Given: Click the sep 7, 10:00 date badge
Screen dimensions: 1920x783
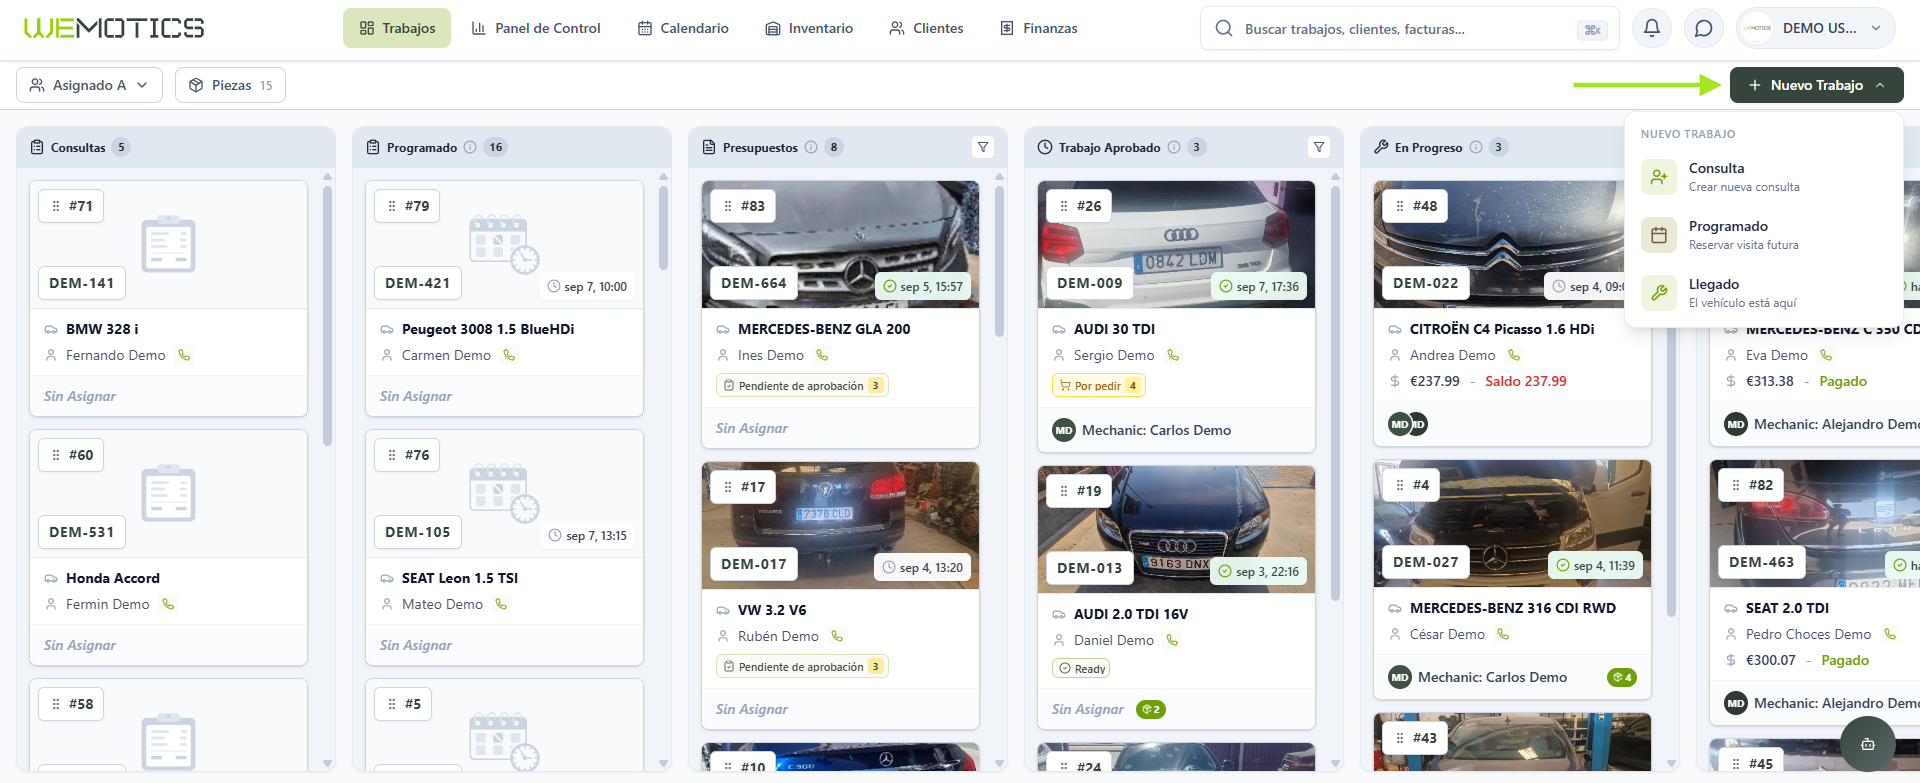Looking at the screenshot, I should (588, 287).
